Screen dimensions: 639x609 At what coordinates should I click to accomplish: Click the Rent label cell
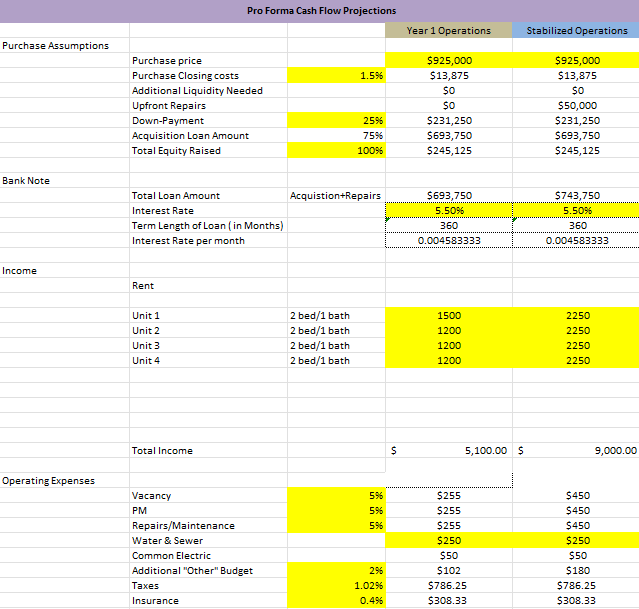click(x=208, y=286)
